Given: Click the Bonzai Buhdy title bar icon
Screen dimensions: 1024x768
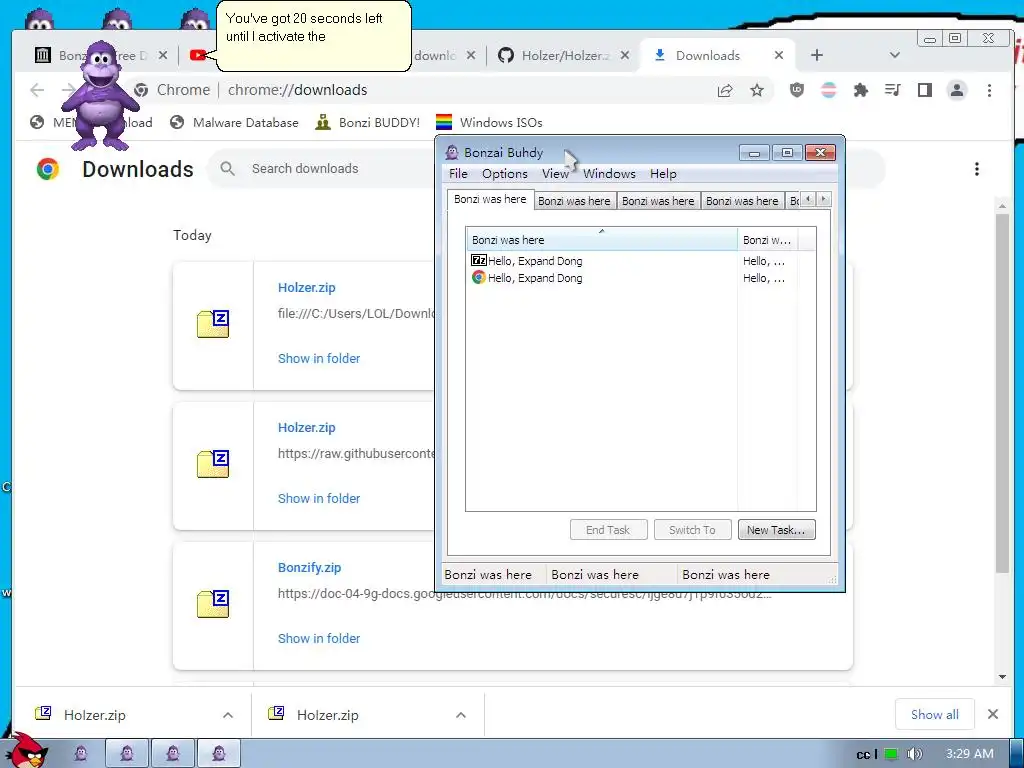Looking at the screenshot, I should [x=452, y=153].
